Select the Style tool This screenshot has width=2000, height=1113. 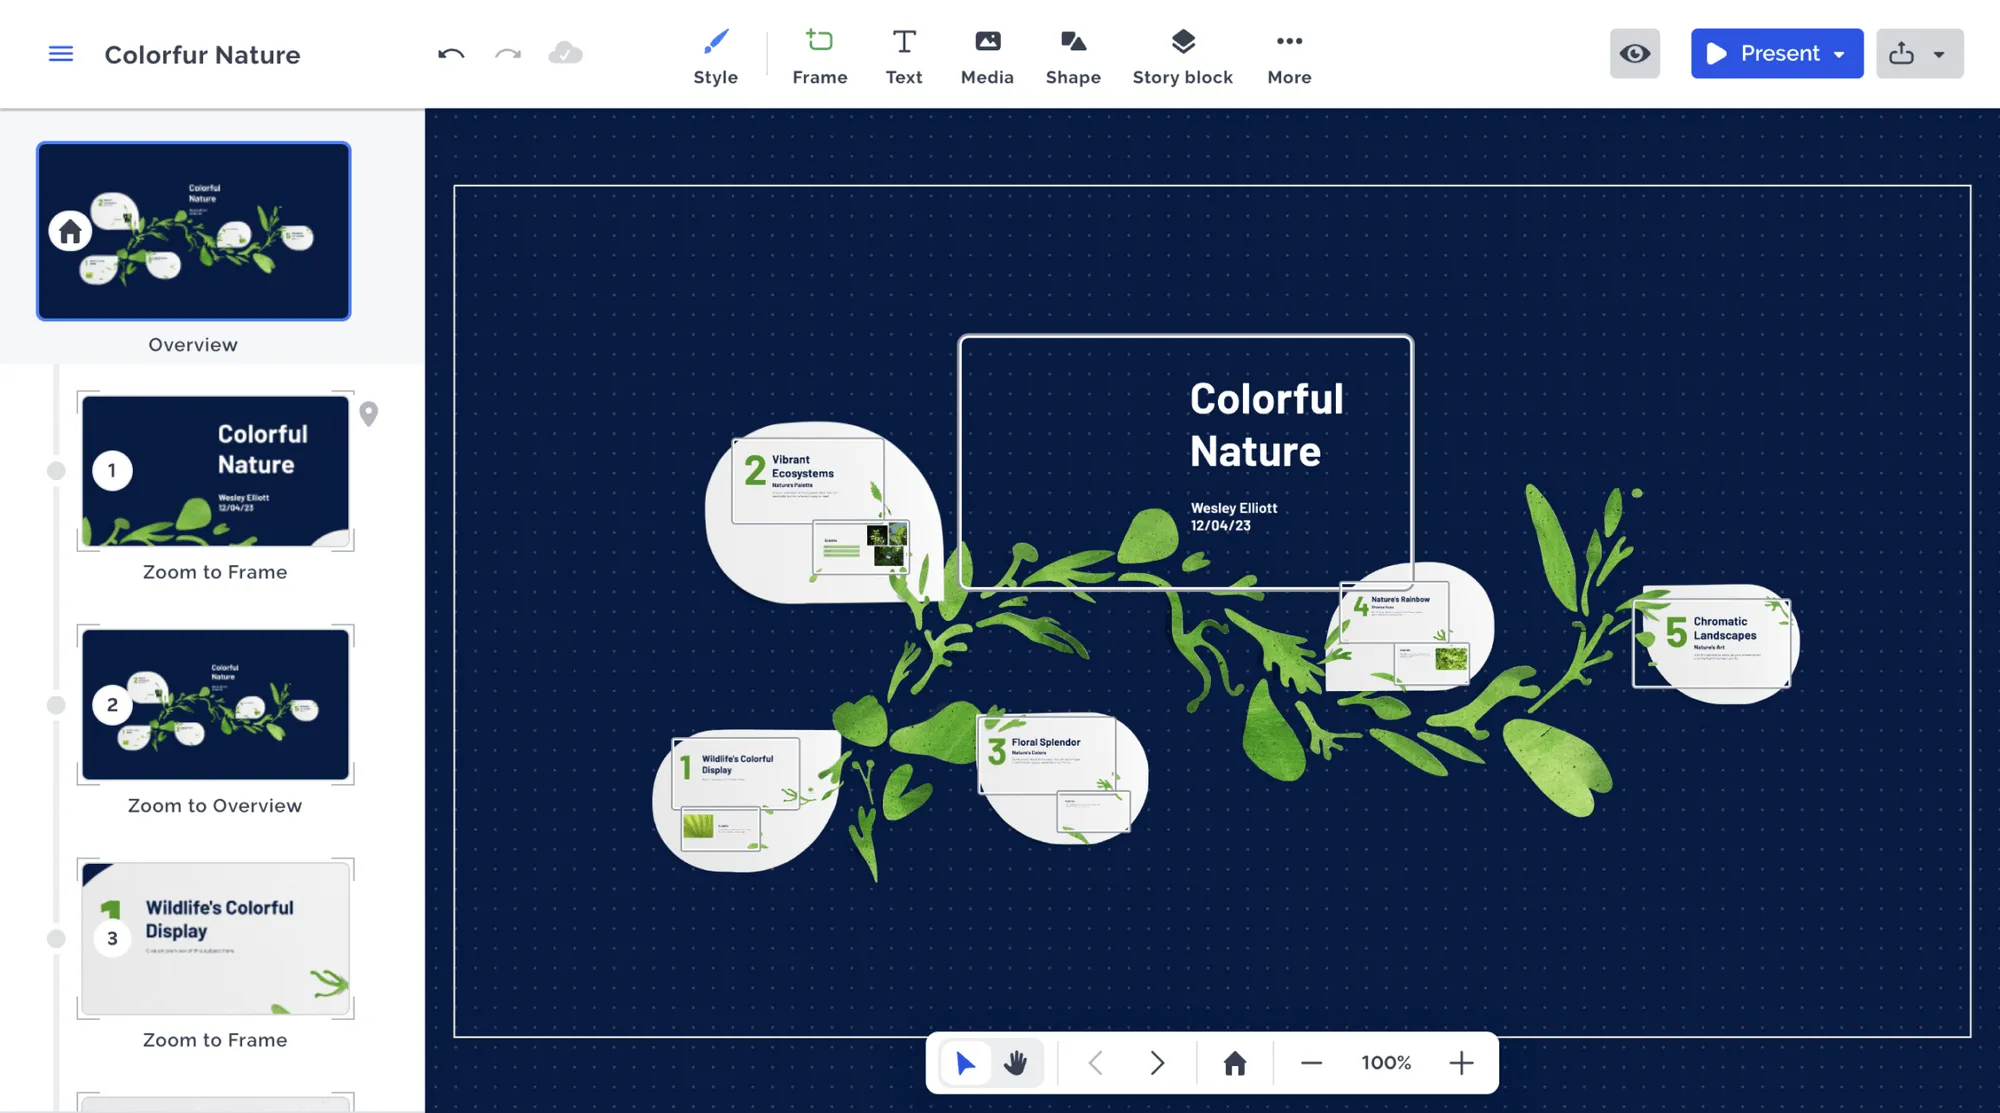click(715, 54)
